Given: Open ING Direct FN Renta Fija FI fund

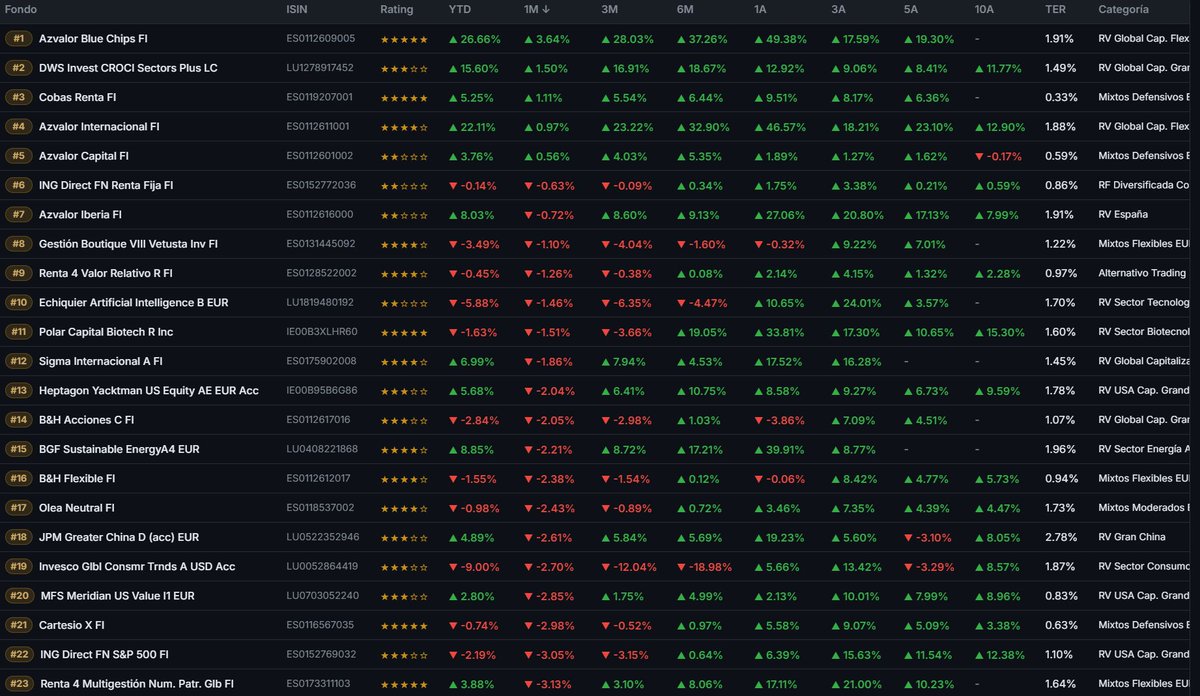Looking at the screenshot, I should tap(106, 186).
